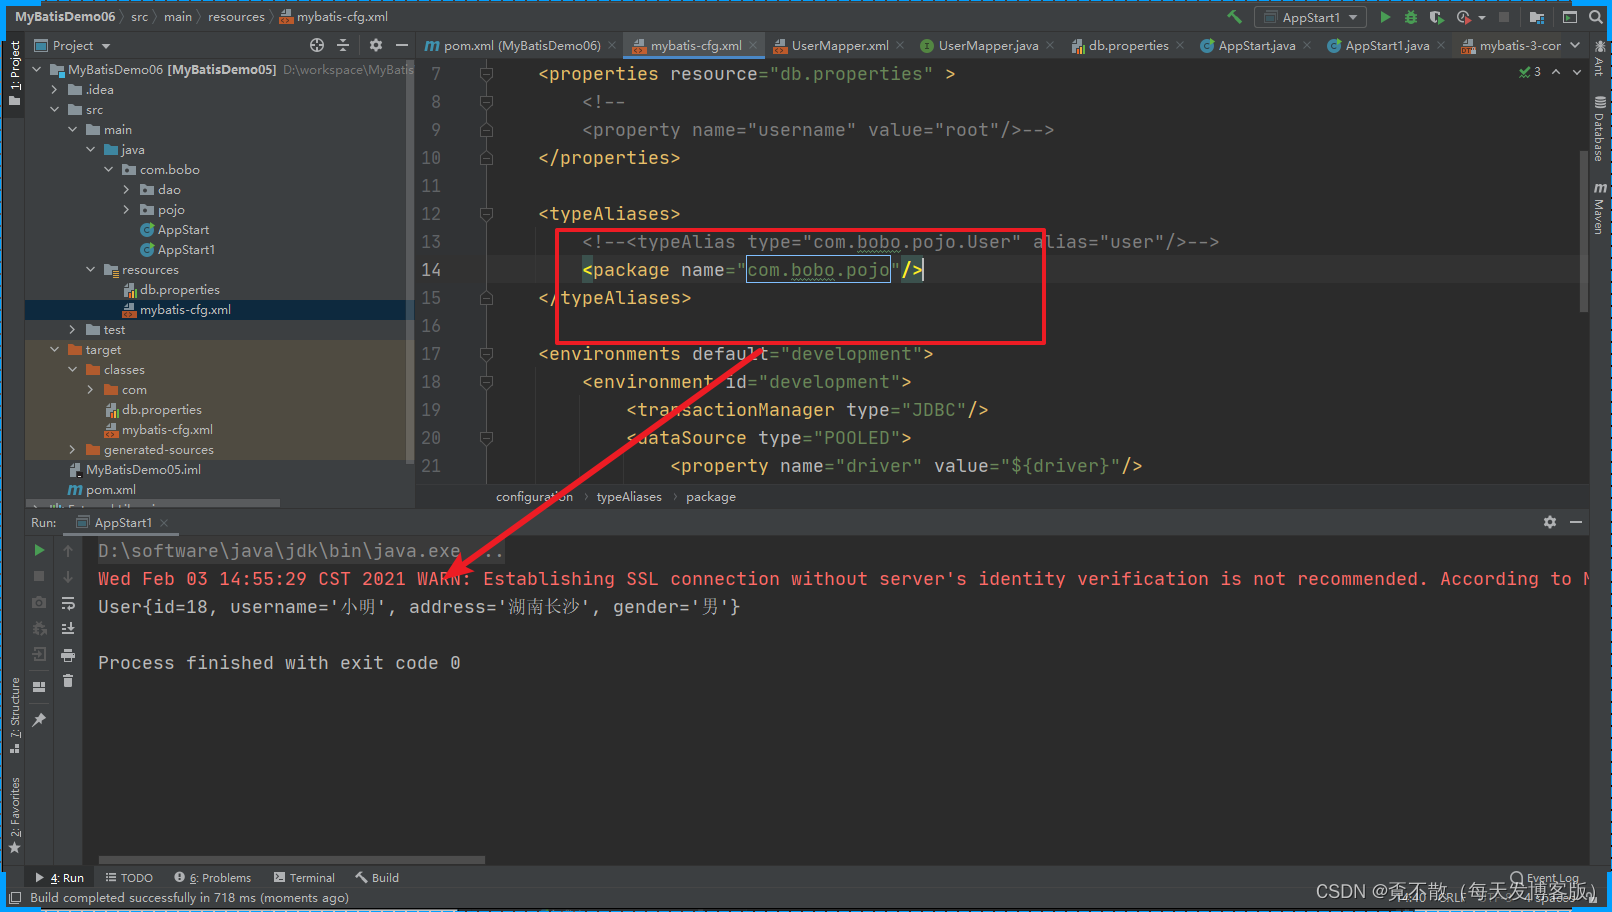Print console output via the printer icon
The image size is (1612, 912).
68,655
